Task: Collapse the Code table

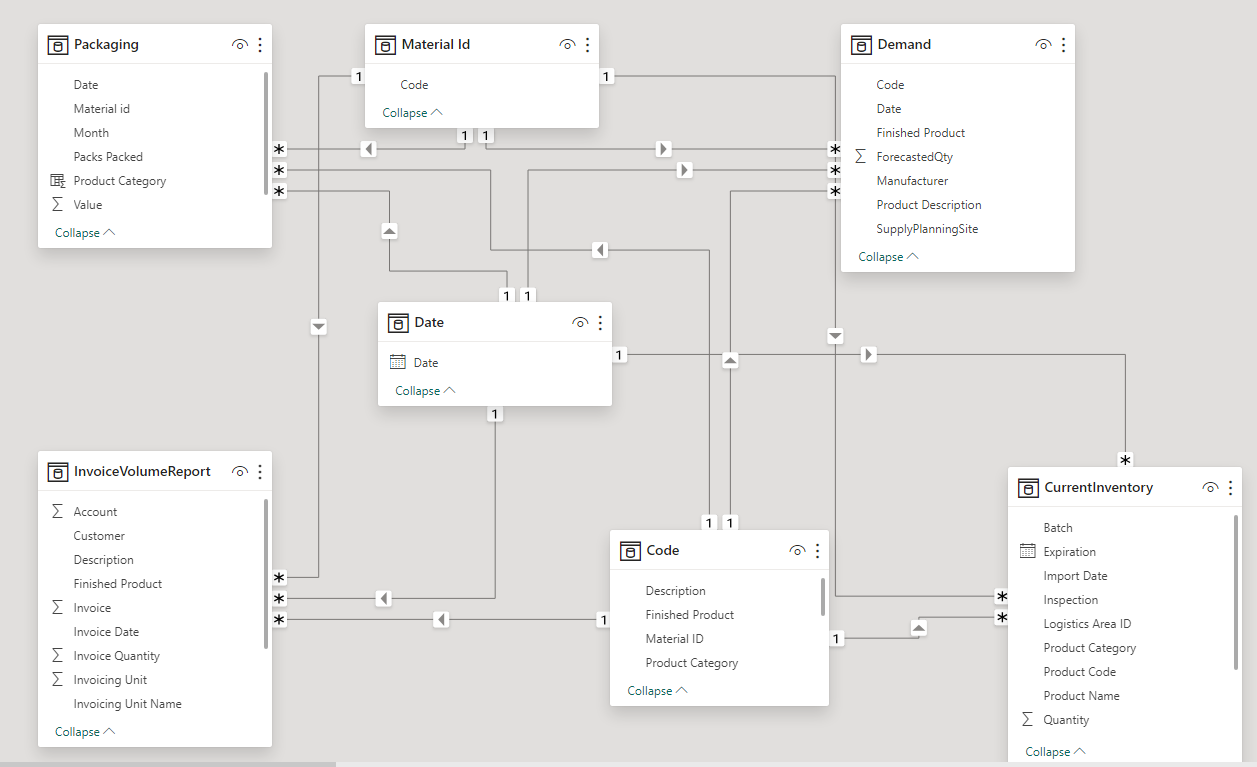Action: 657,691
